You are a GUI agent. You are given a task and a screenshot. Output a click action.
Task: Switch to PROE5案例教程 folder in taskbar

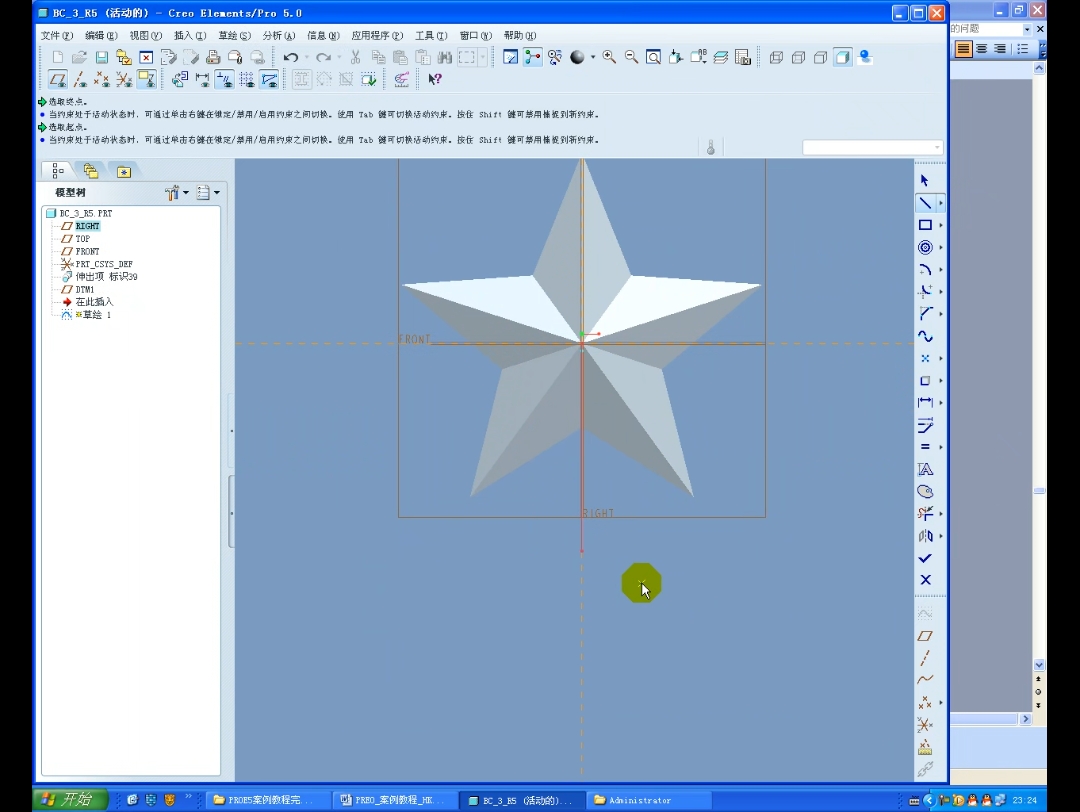coord(269,800)
